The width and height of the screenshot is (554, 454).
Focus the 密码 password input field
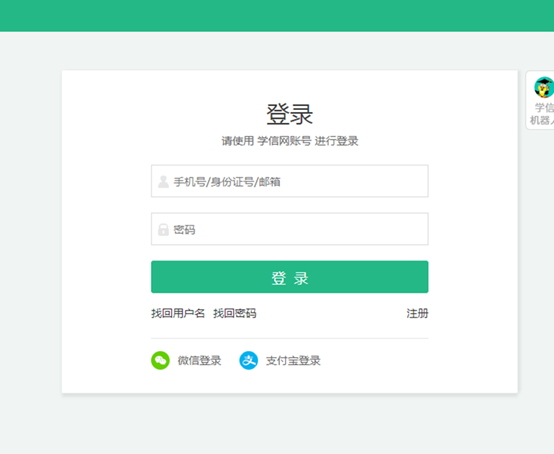pyautogui.click(x=290, y=229)
